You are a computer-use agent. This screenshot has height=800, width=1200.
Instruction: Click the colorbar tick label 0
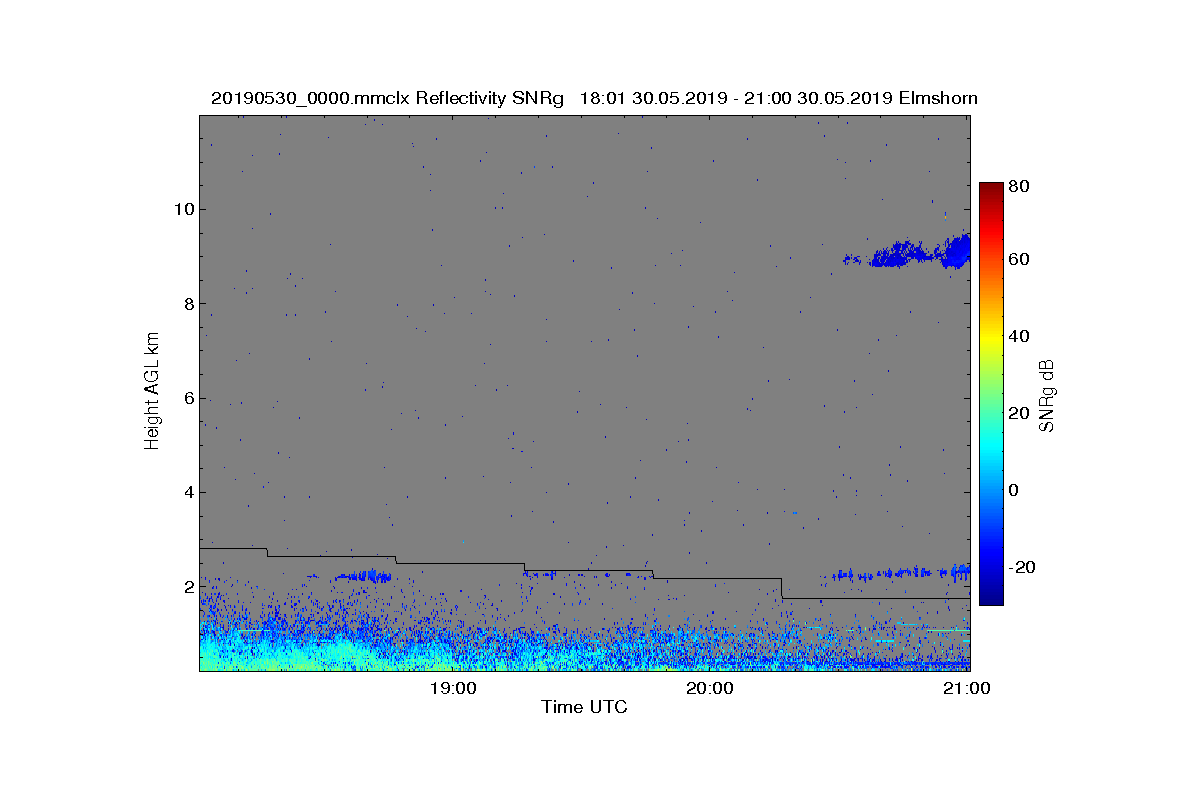1015,490
